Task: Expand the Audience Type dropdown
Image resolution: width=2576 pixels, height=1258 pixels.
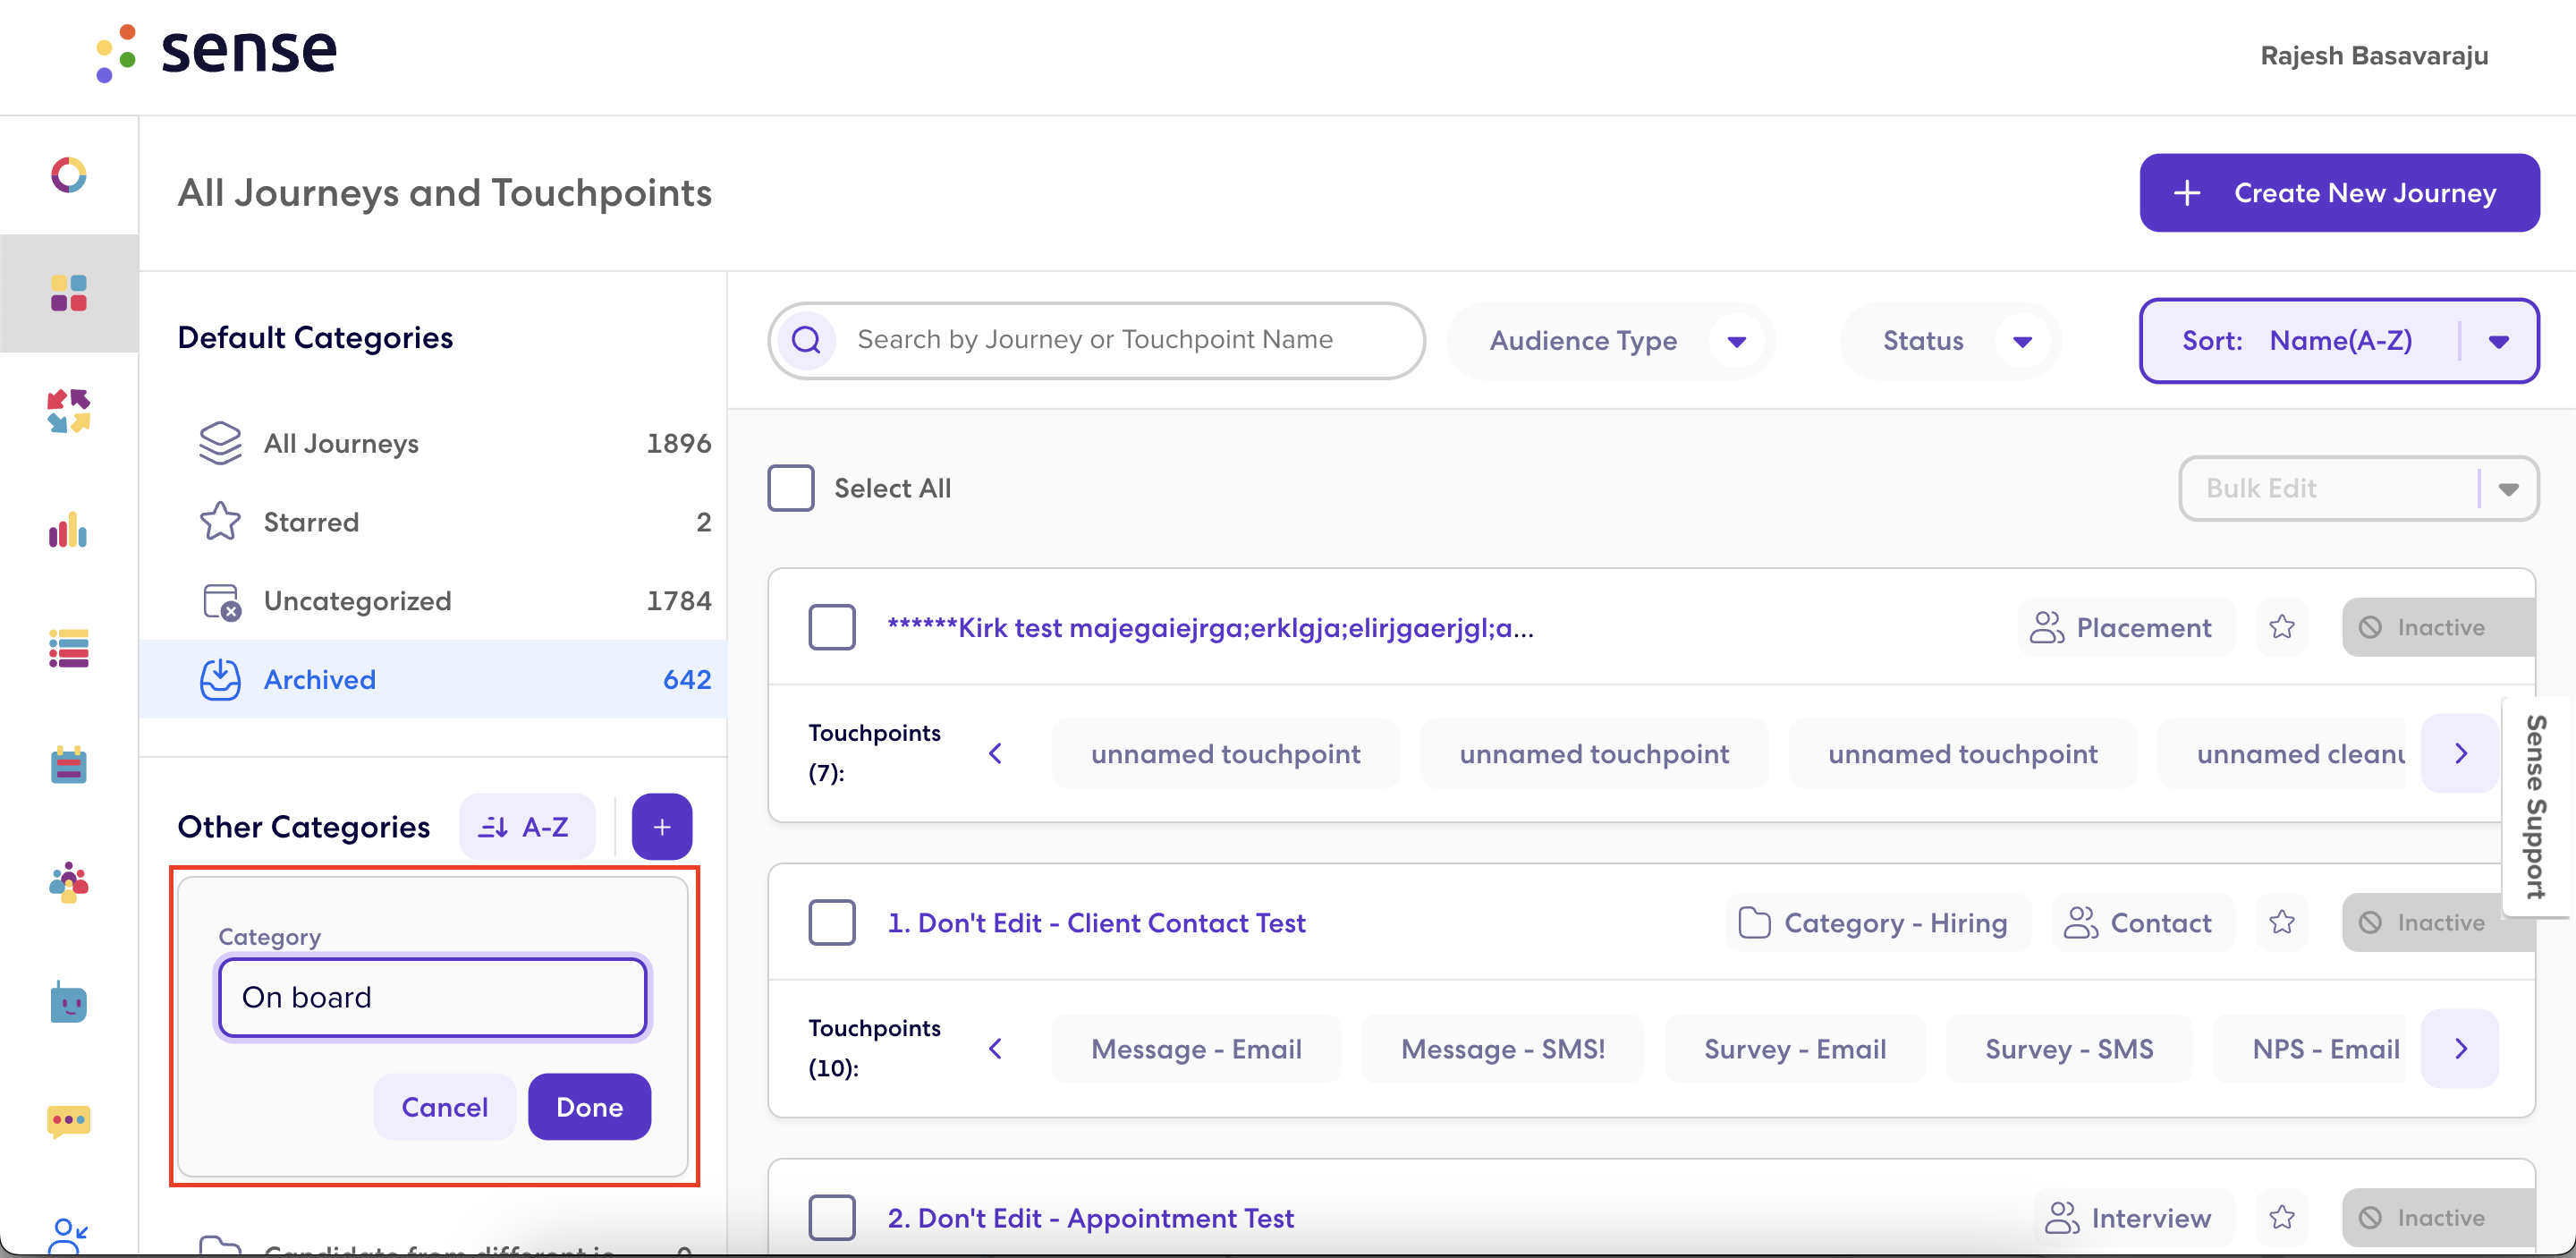Action: (x=1611, y=341)
